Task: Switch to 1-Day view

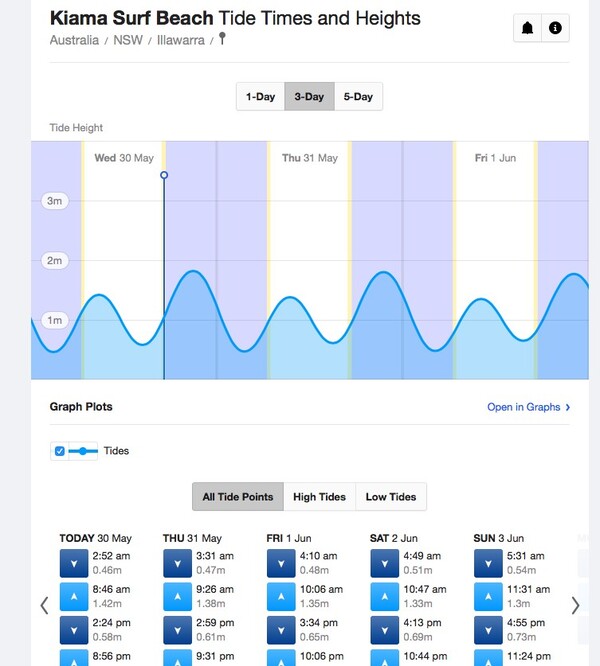Action: click(x=260, y=96)
